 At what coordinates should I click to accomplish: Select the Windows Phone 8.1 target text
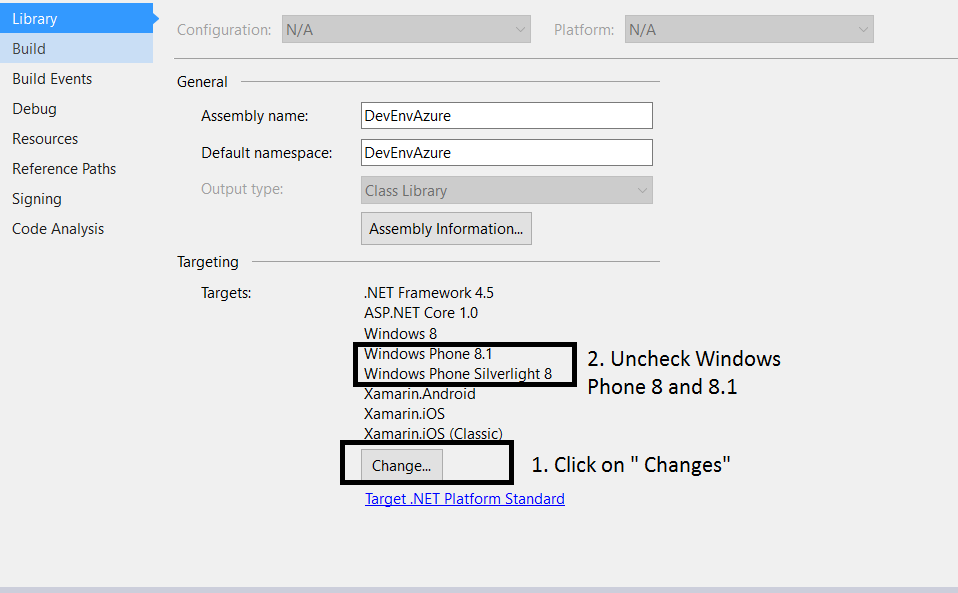[428, 354]
